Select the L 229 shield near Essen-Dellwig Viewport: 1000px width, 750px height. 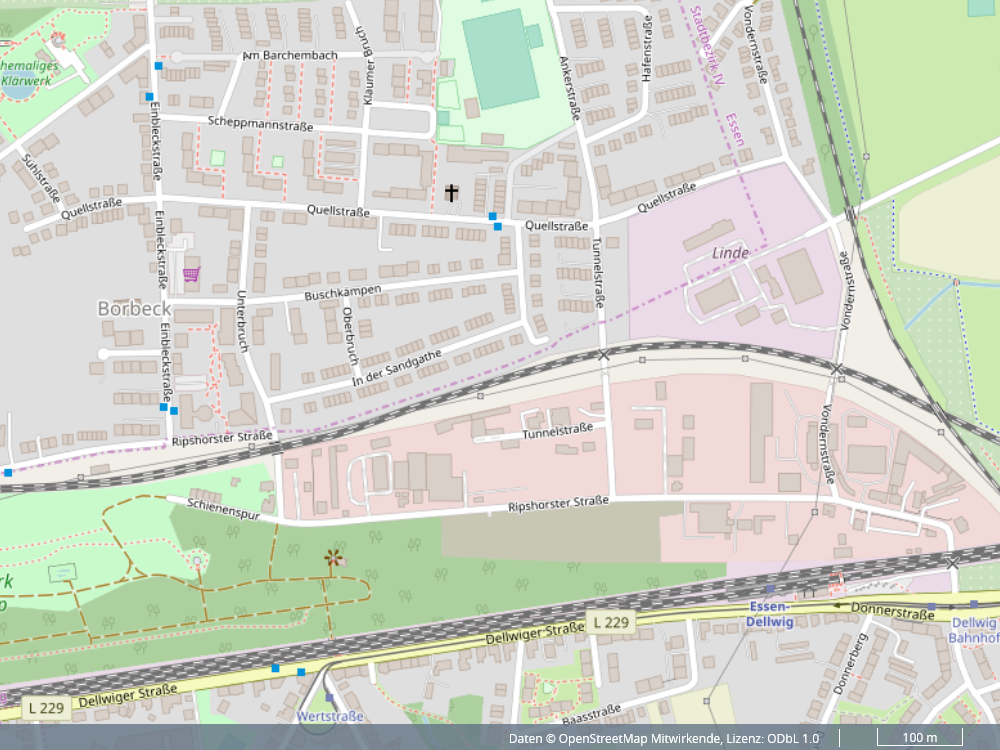611,622
